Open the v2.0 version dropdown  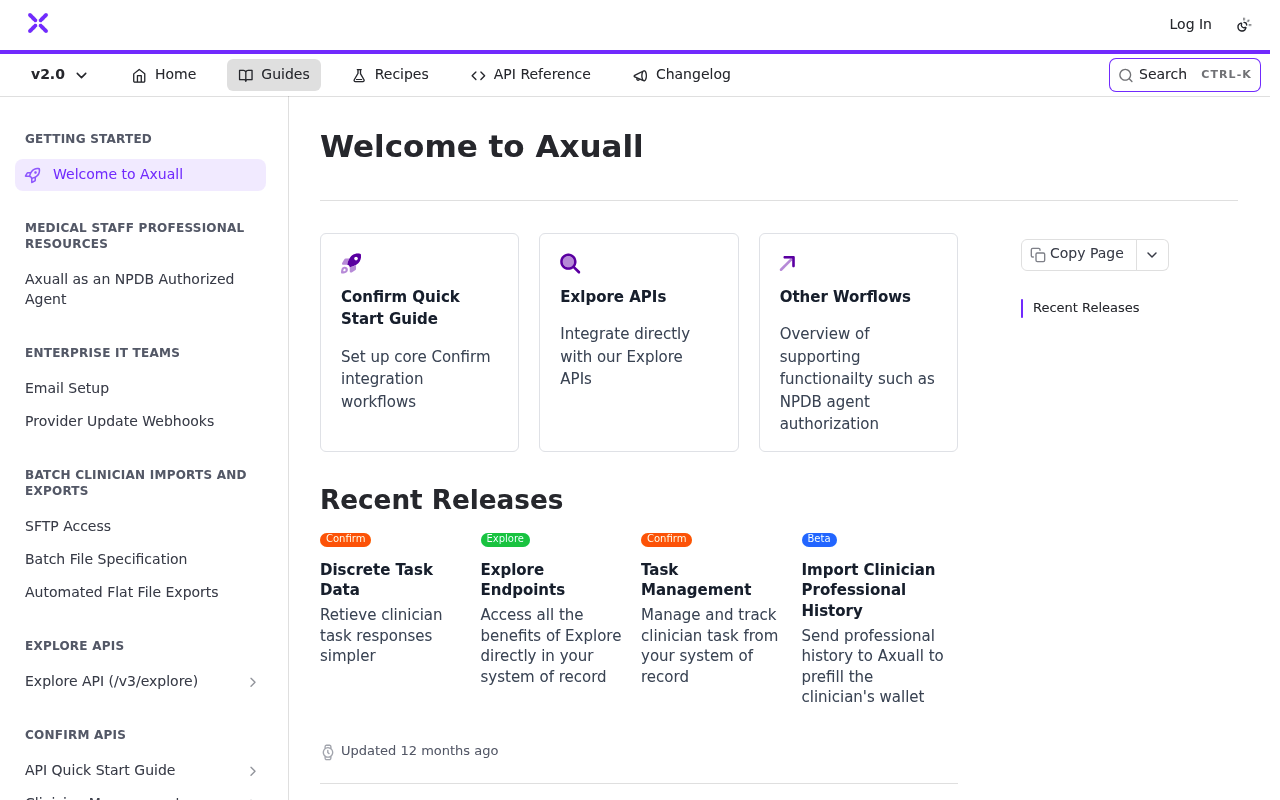59,75
